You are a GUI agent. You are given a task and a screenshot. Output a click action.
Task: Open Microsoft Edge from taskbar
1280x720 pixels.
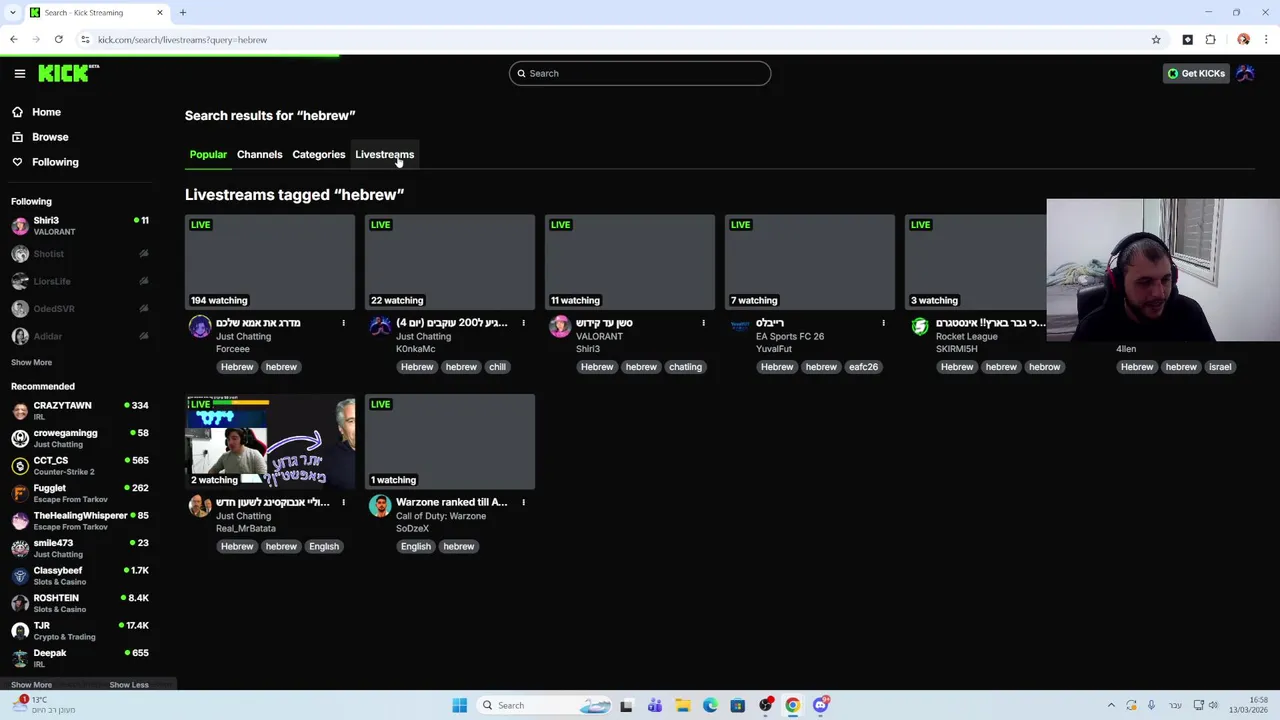click(710, 705)
